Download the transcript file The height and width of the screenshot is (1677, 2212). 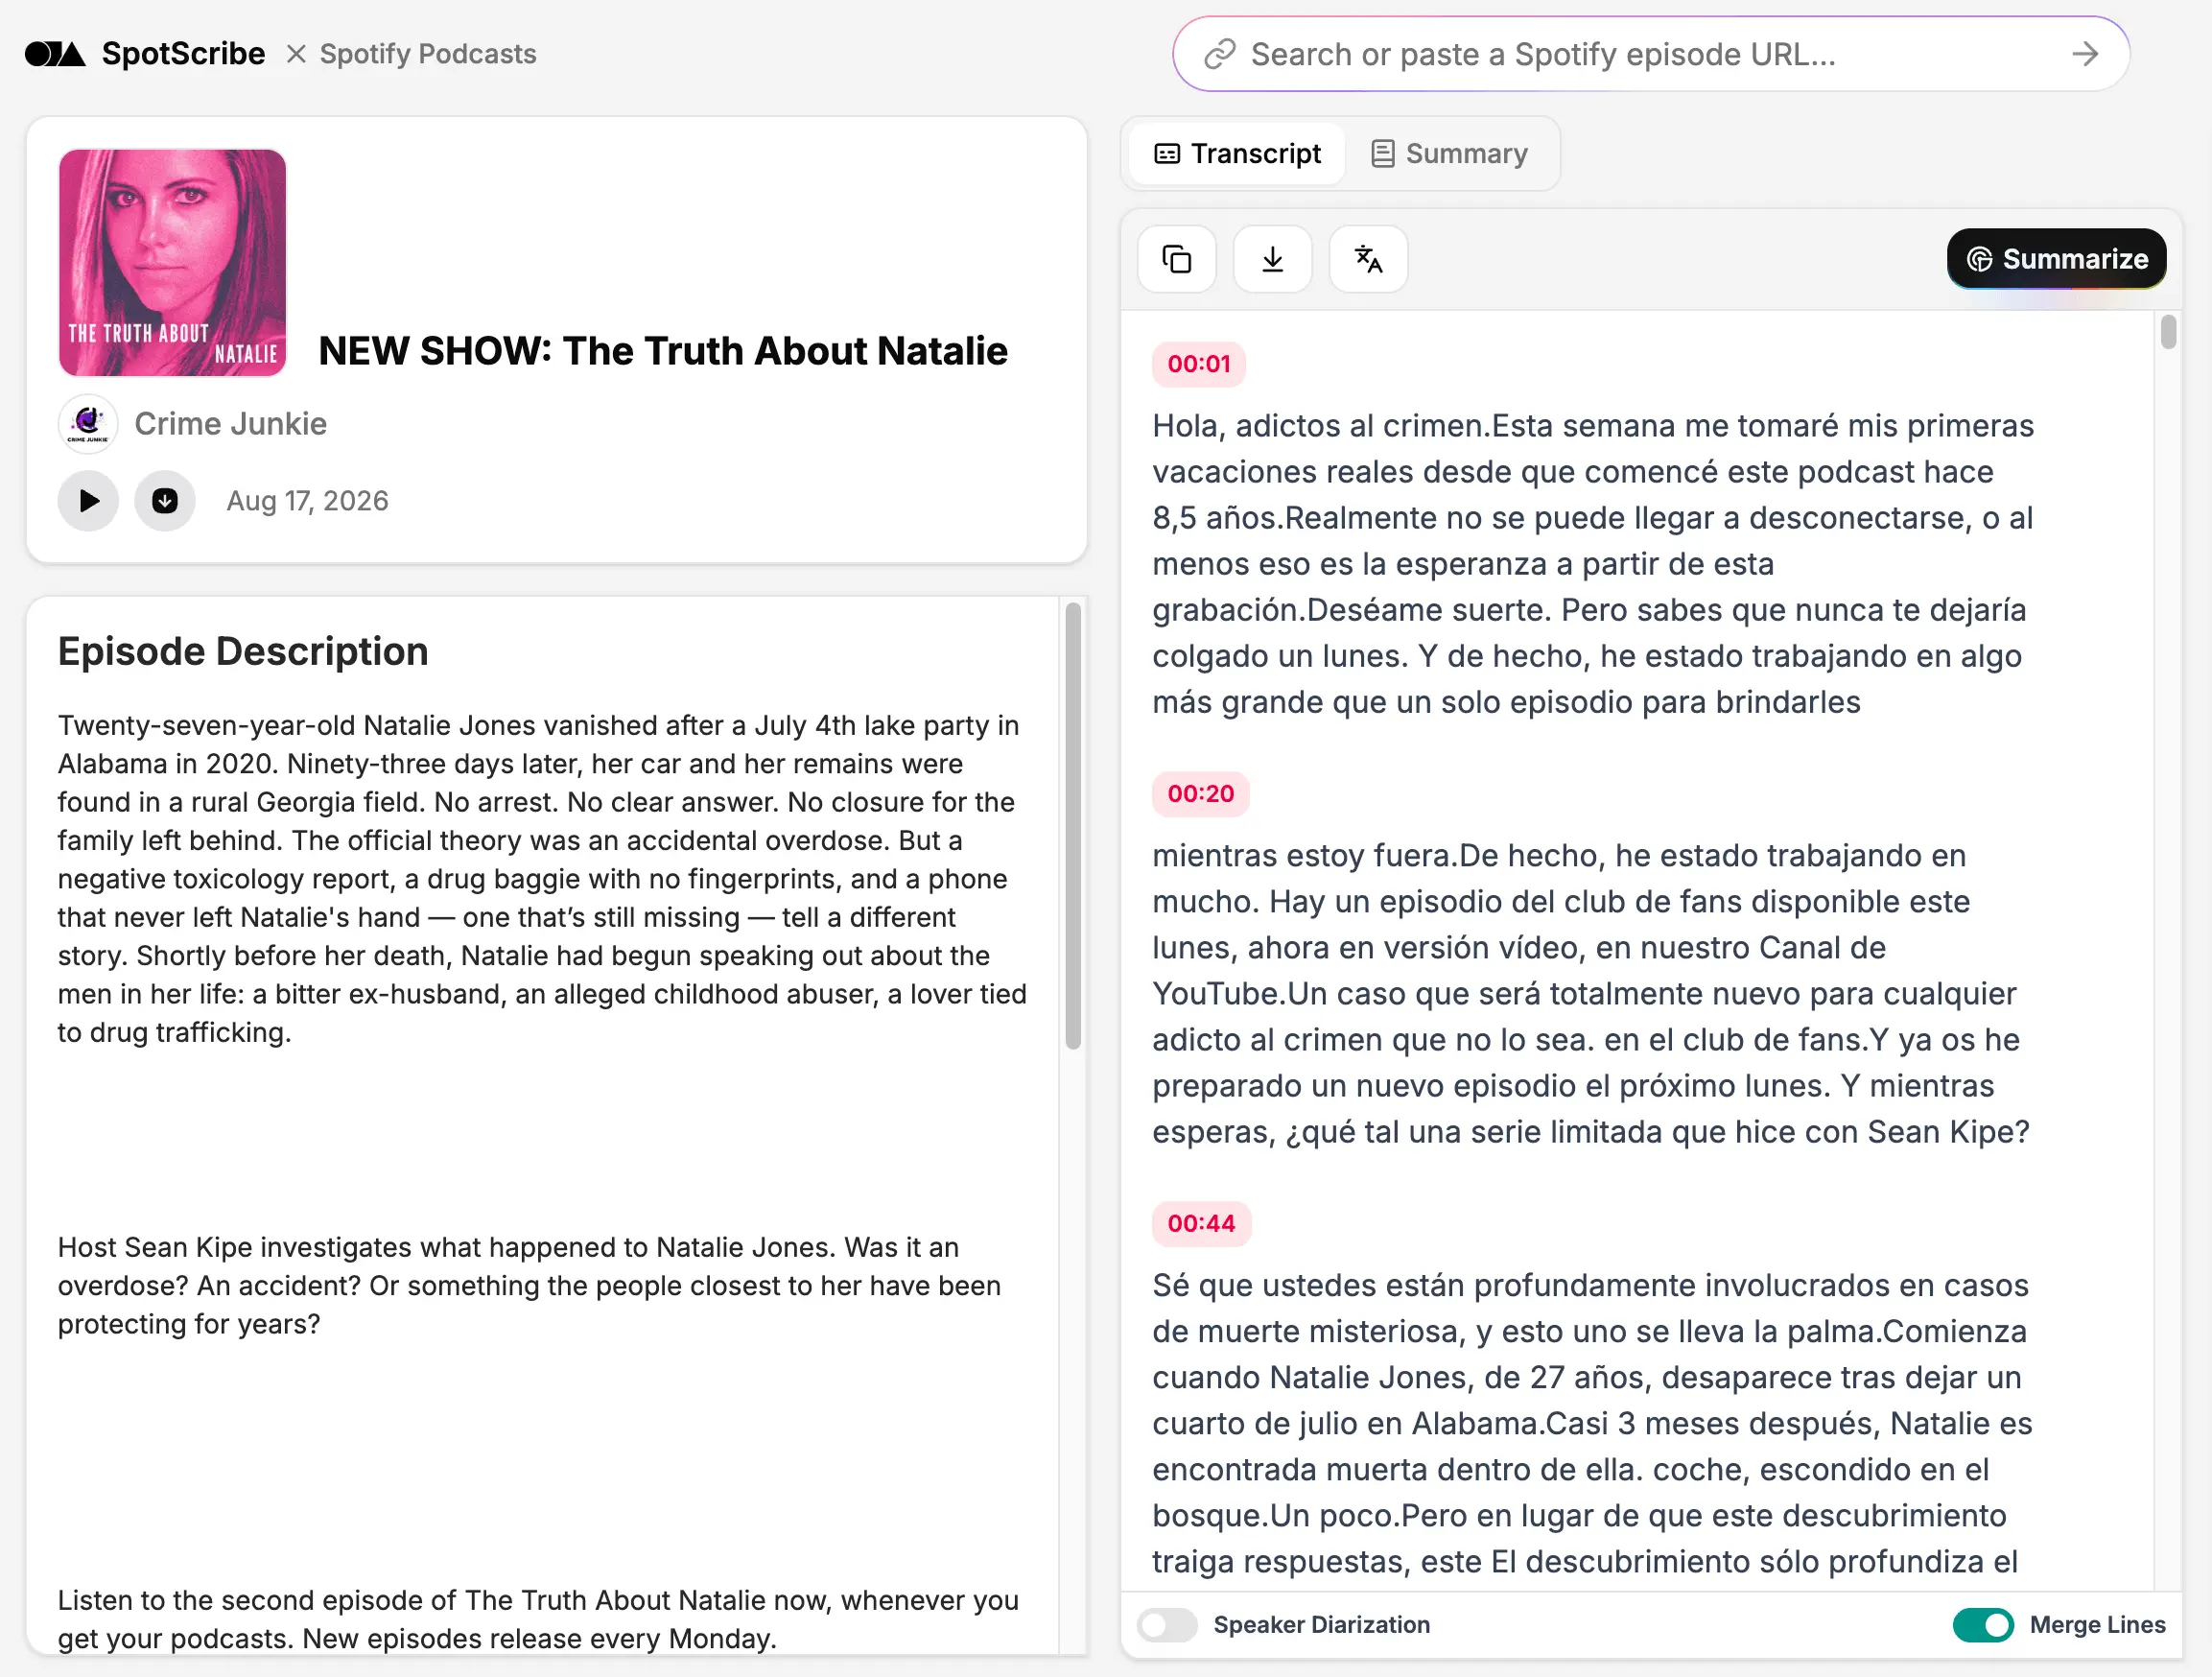pyautogui.click(x=1272, y=260)
